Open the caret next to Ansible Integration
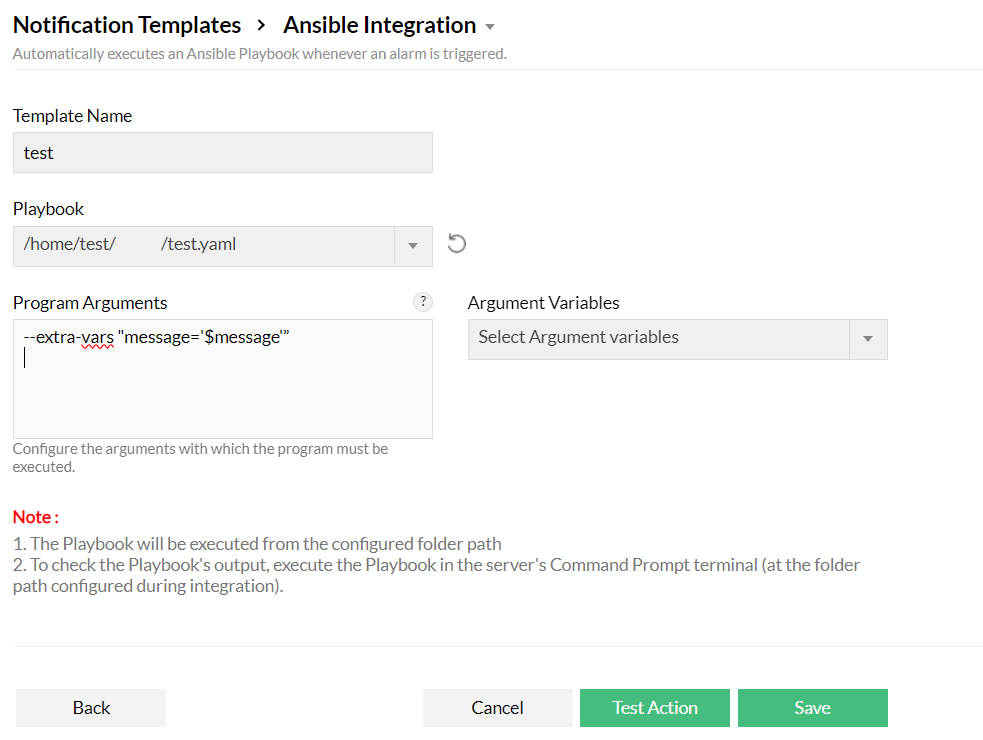 pyautogui.click(x=490, y=27)
